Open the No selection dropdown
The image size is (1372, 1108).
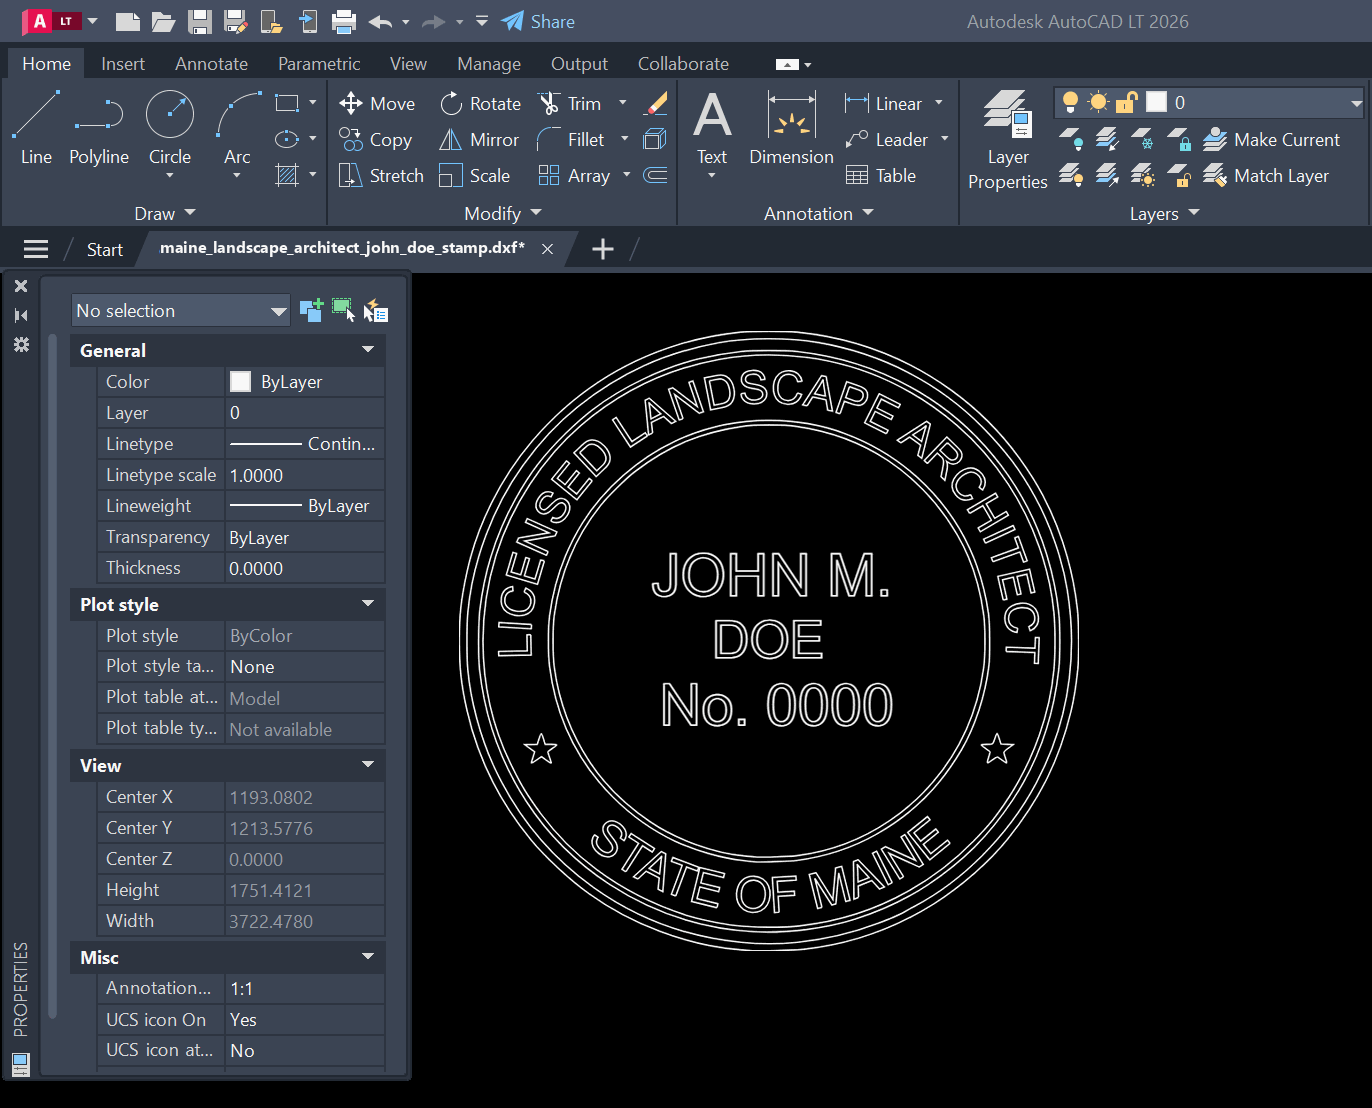tap(181, 311)
